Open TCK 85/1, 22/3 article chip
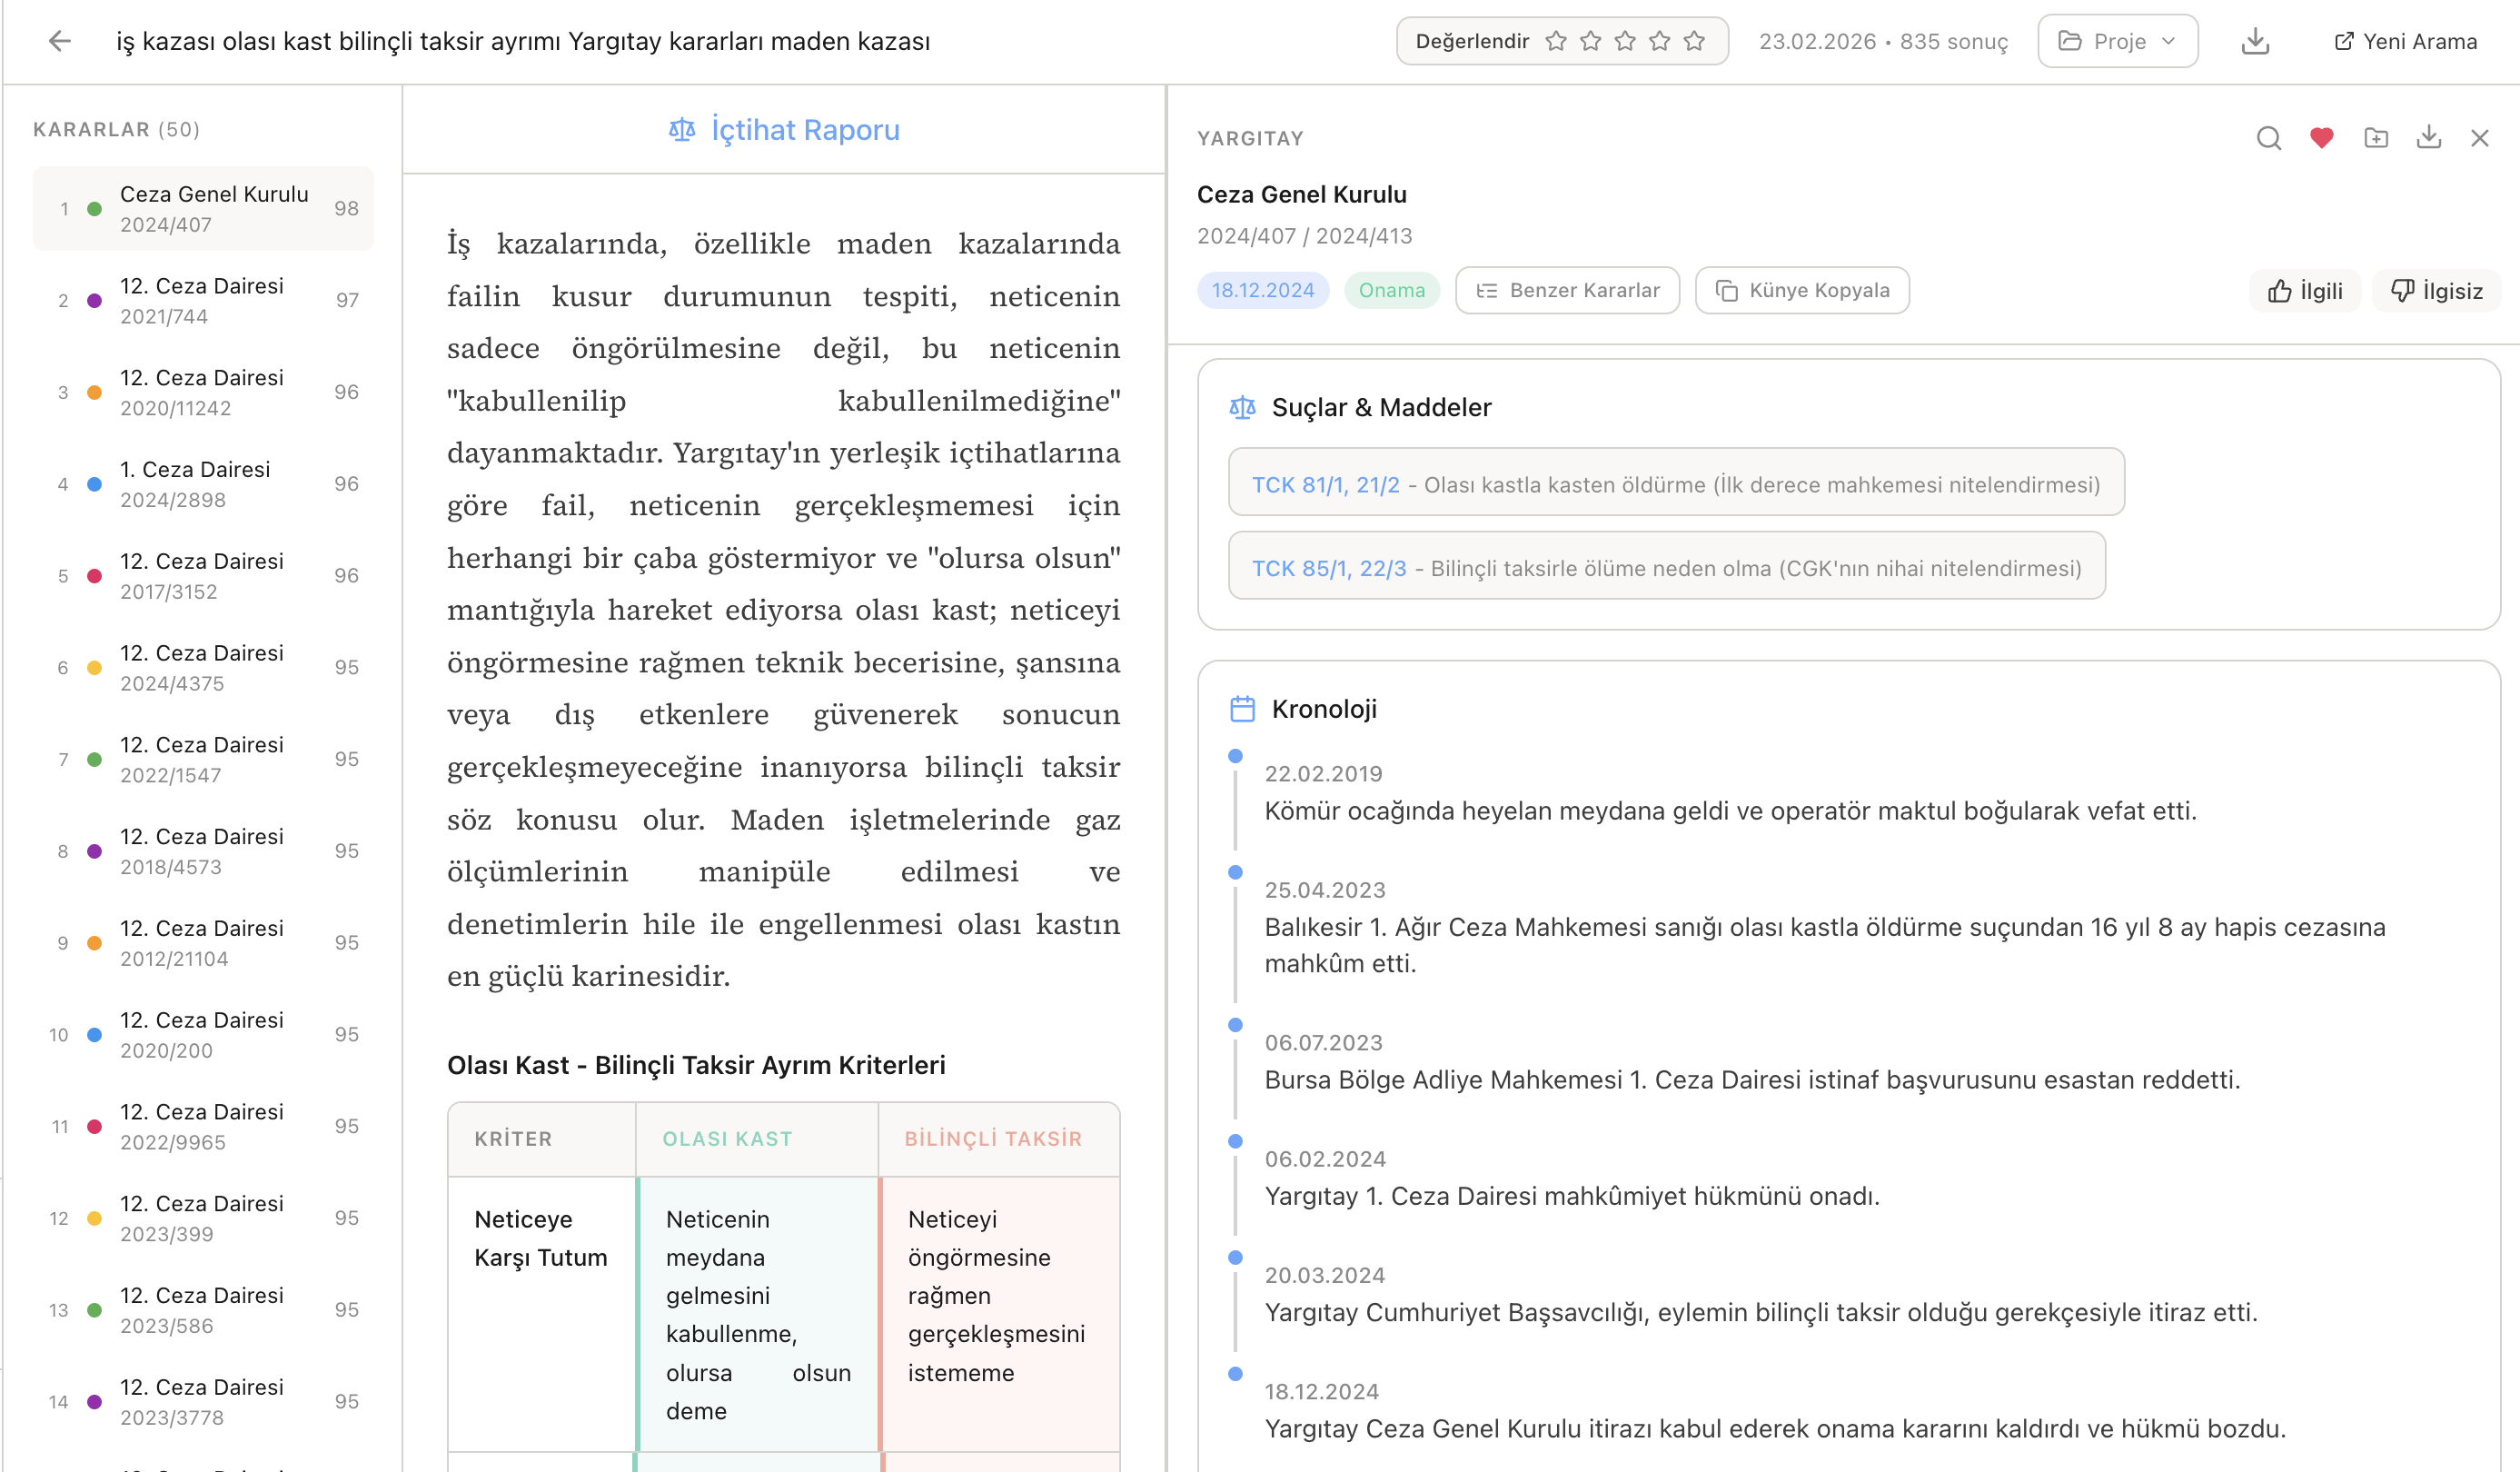Screen dimensions: 2520x1472 click(x=1666, y=565)
